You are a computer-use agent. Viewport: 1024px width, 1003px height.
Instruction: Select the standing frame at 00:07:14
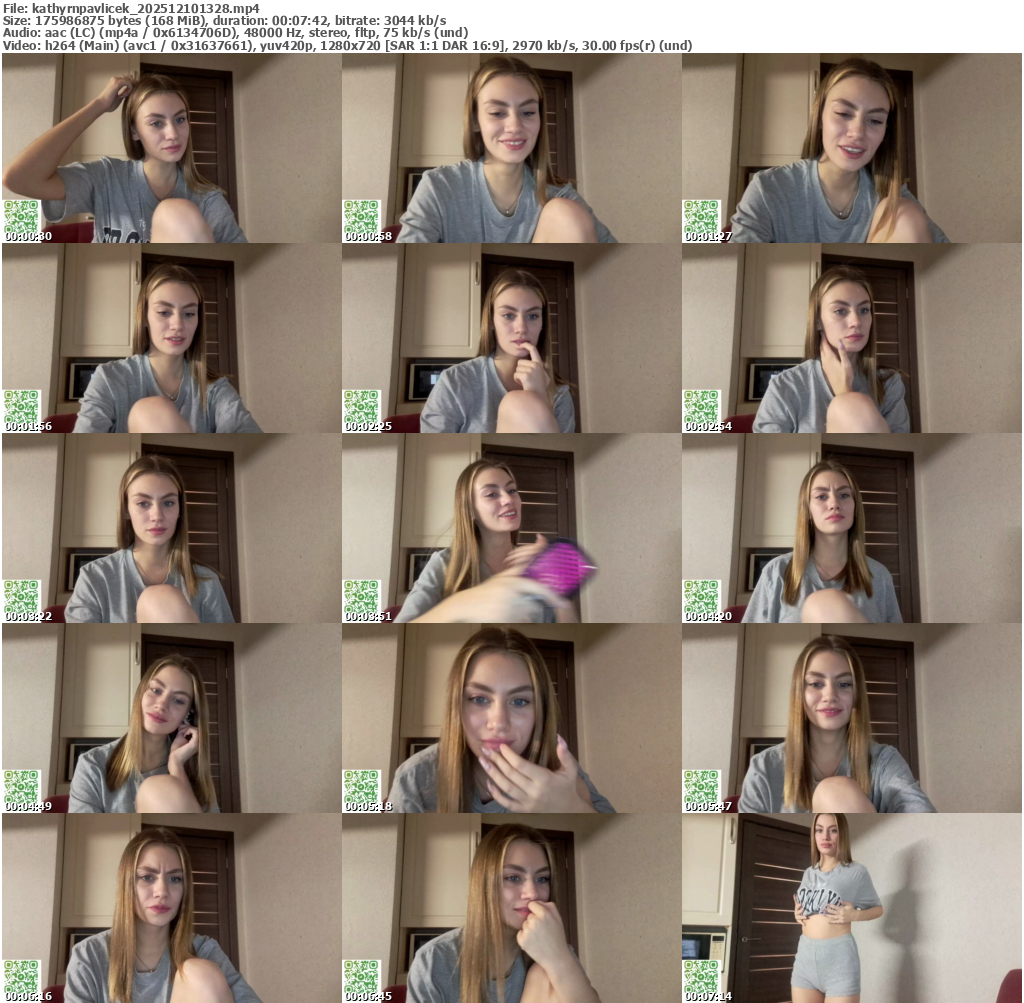point(852,908)
